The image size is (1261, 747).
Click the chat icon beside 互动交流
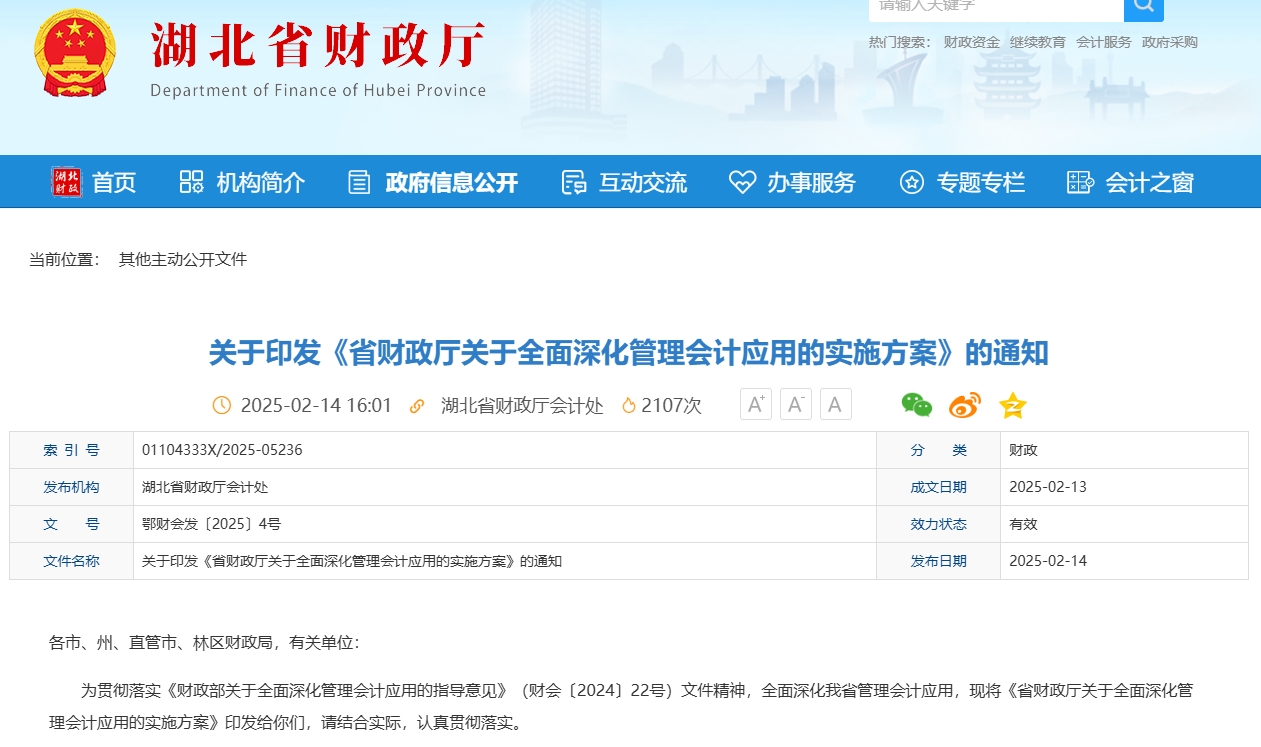[574, 182]
